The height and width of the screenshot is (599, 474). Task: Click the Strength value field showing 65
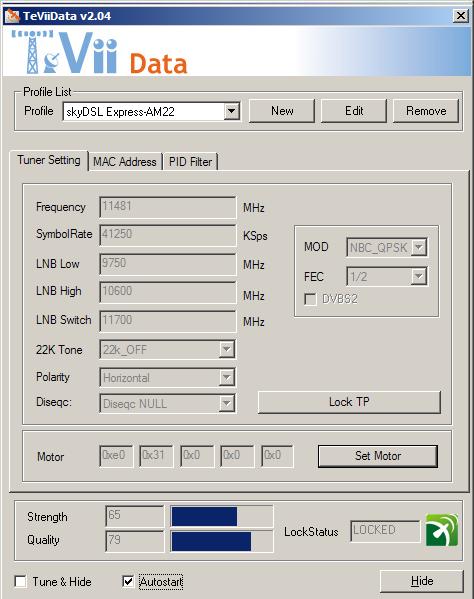[x=134, y=516]
